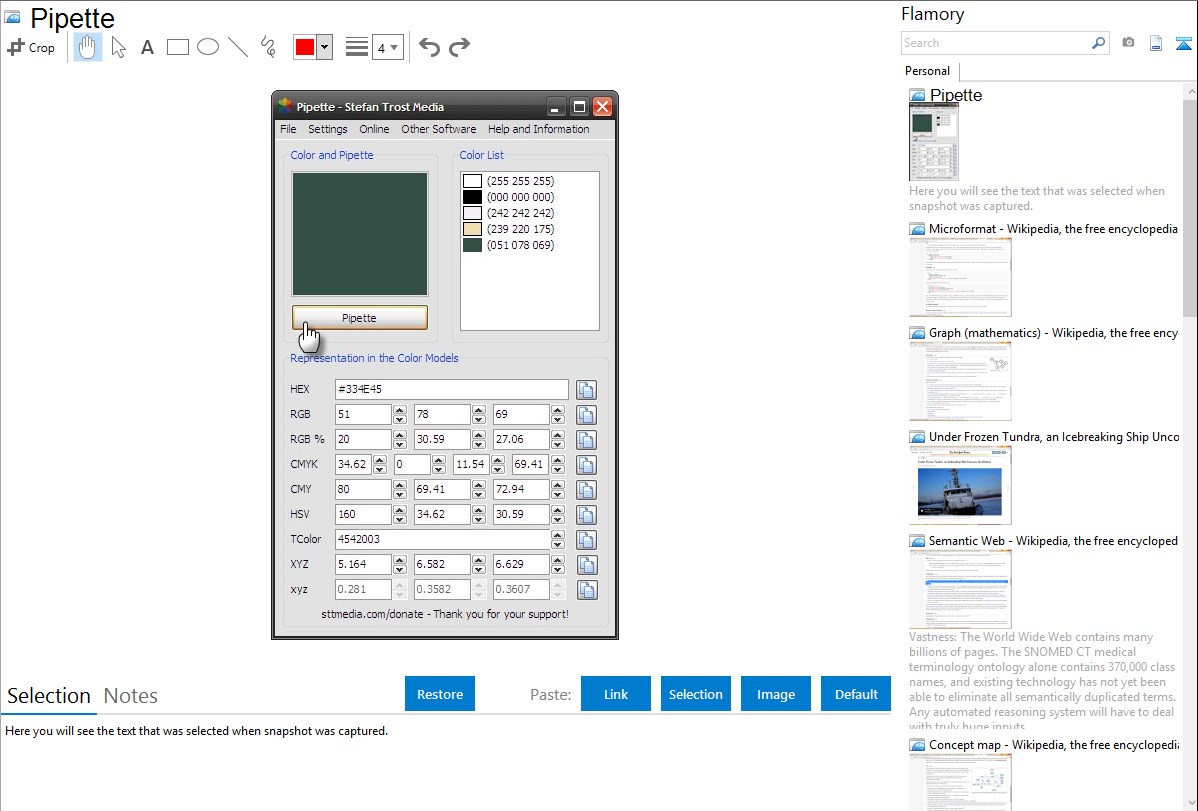The width and height of the screenshot is (1198, 811).
Task: Switch to the Selection tab
Action: coord(49,696)
